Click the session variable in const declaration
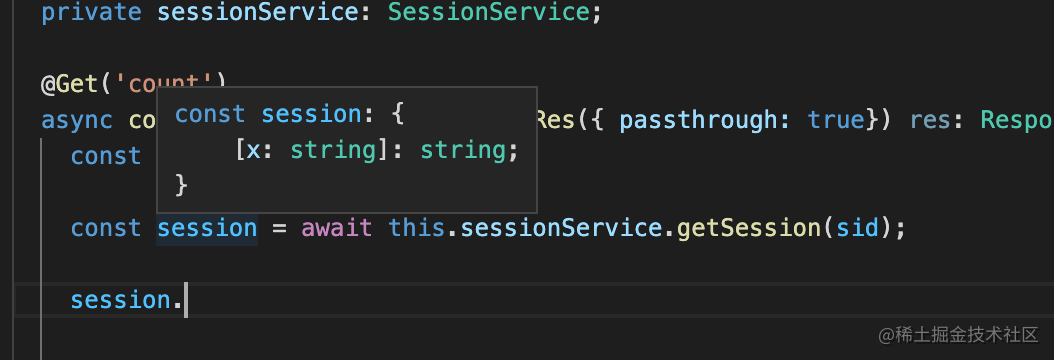 tap(207, 228)
